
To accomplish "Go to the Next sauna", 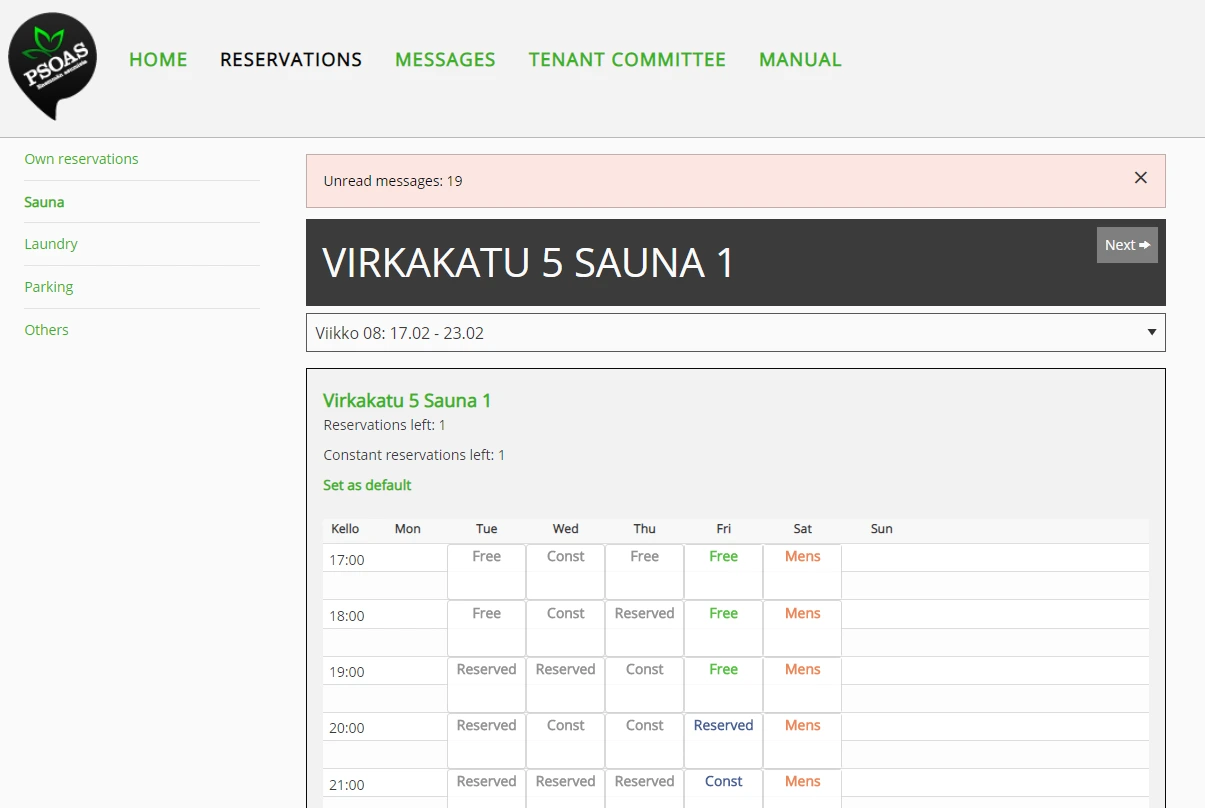I will [1127, 245].
